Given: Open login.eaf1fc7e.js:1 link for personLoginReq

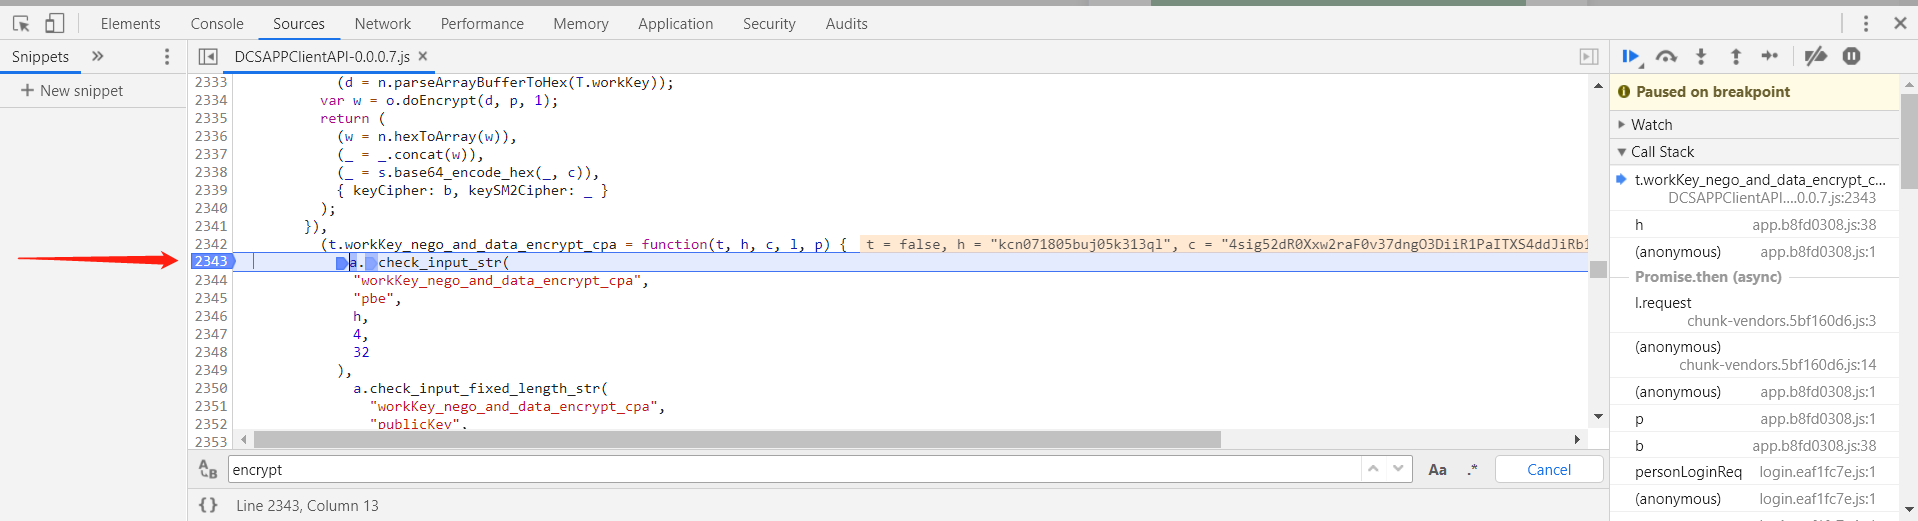Looking at the screenshot, I should coord(1818,472).
